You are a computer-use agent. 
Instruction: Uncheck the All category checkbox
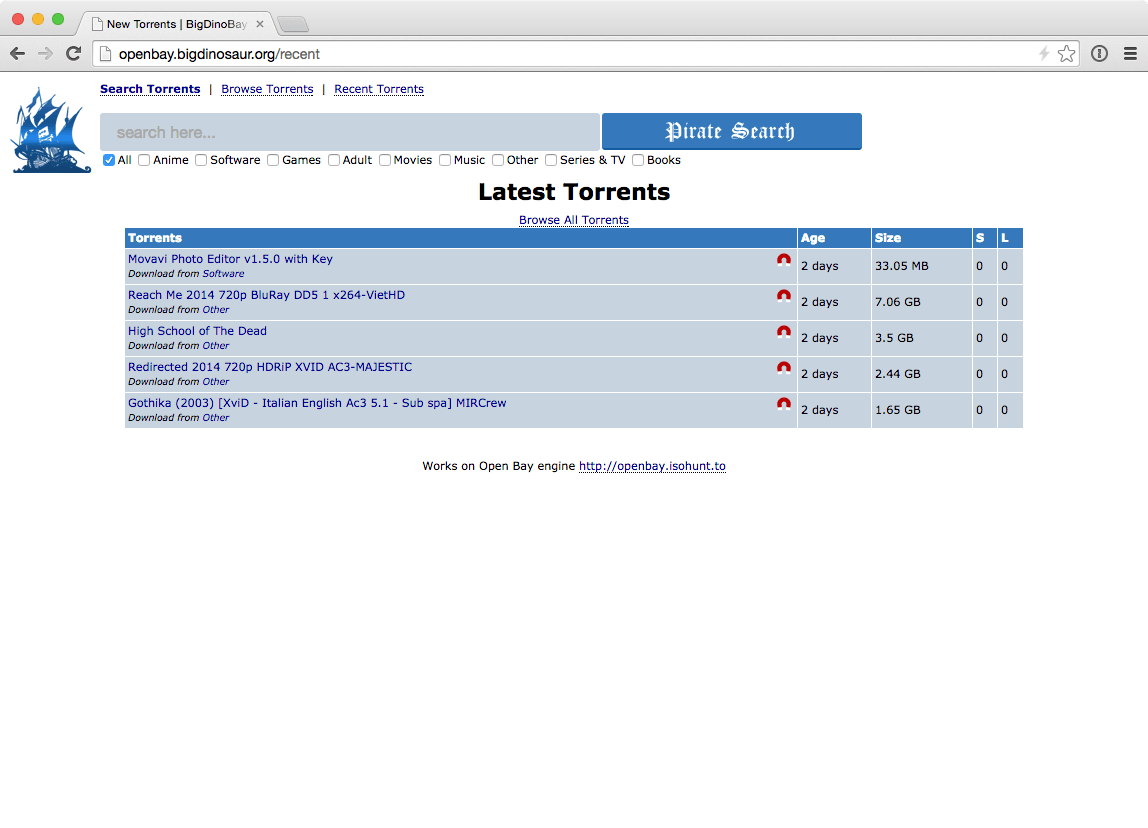click(x=109, y=160)
